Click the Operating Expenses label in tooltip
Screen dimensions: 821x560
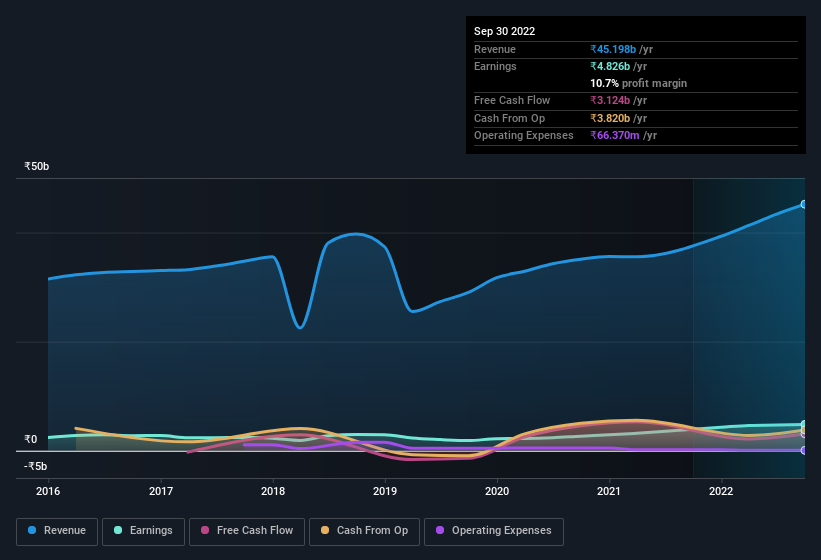point(524,135)
